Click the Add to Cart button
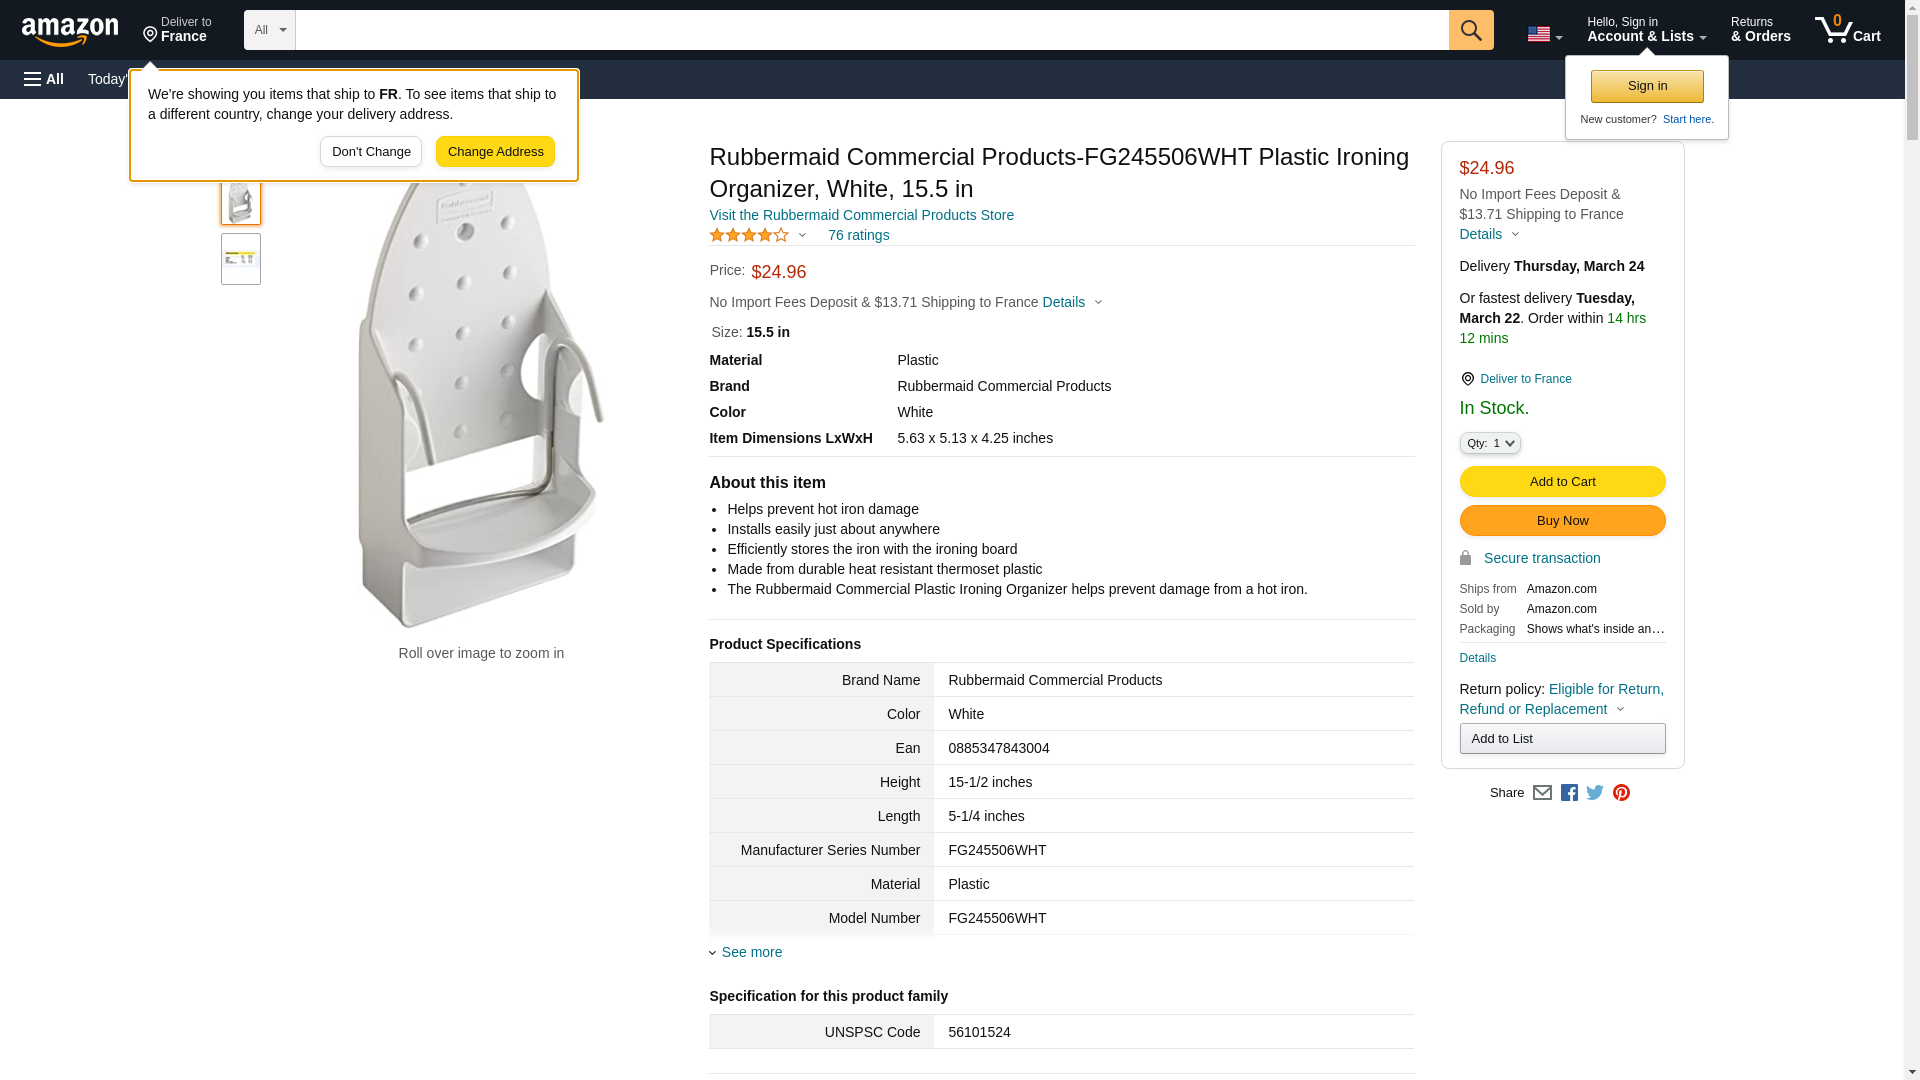The width and height of the screenshot is (1920, 1080). coord(1562,482)
